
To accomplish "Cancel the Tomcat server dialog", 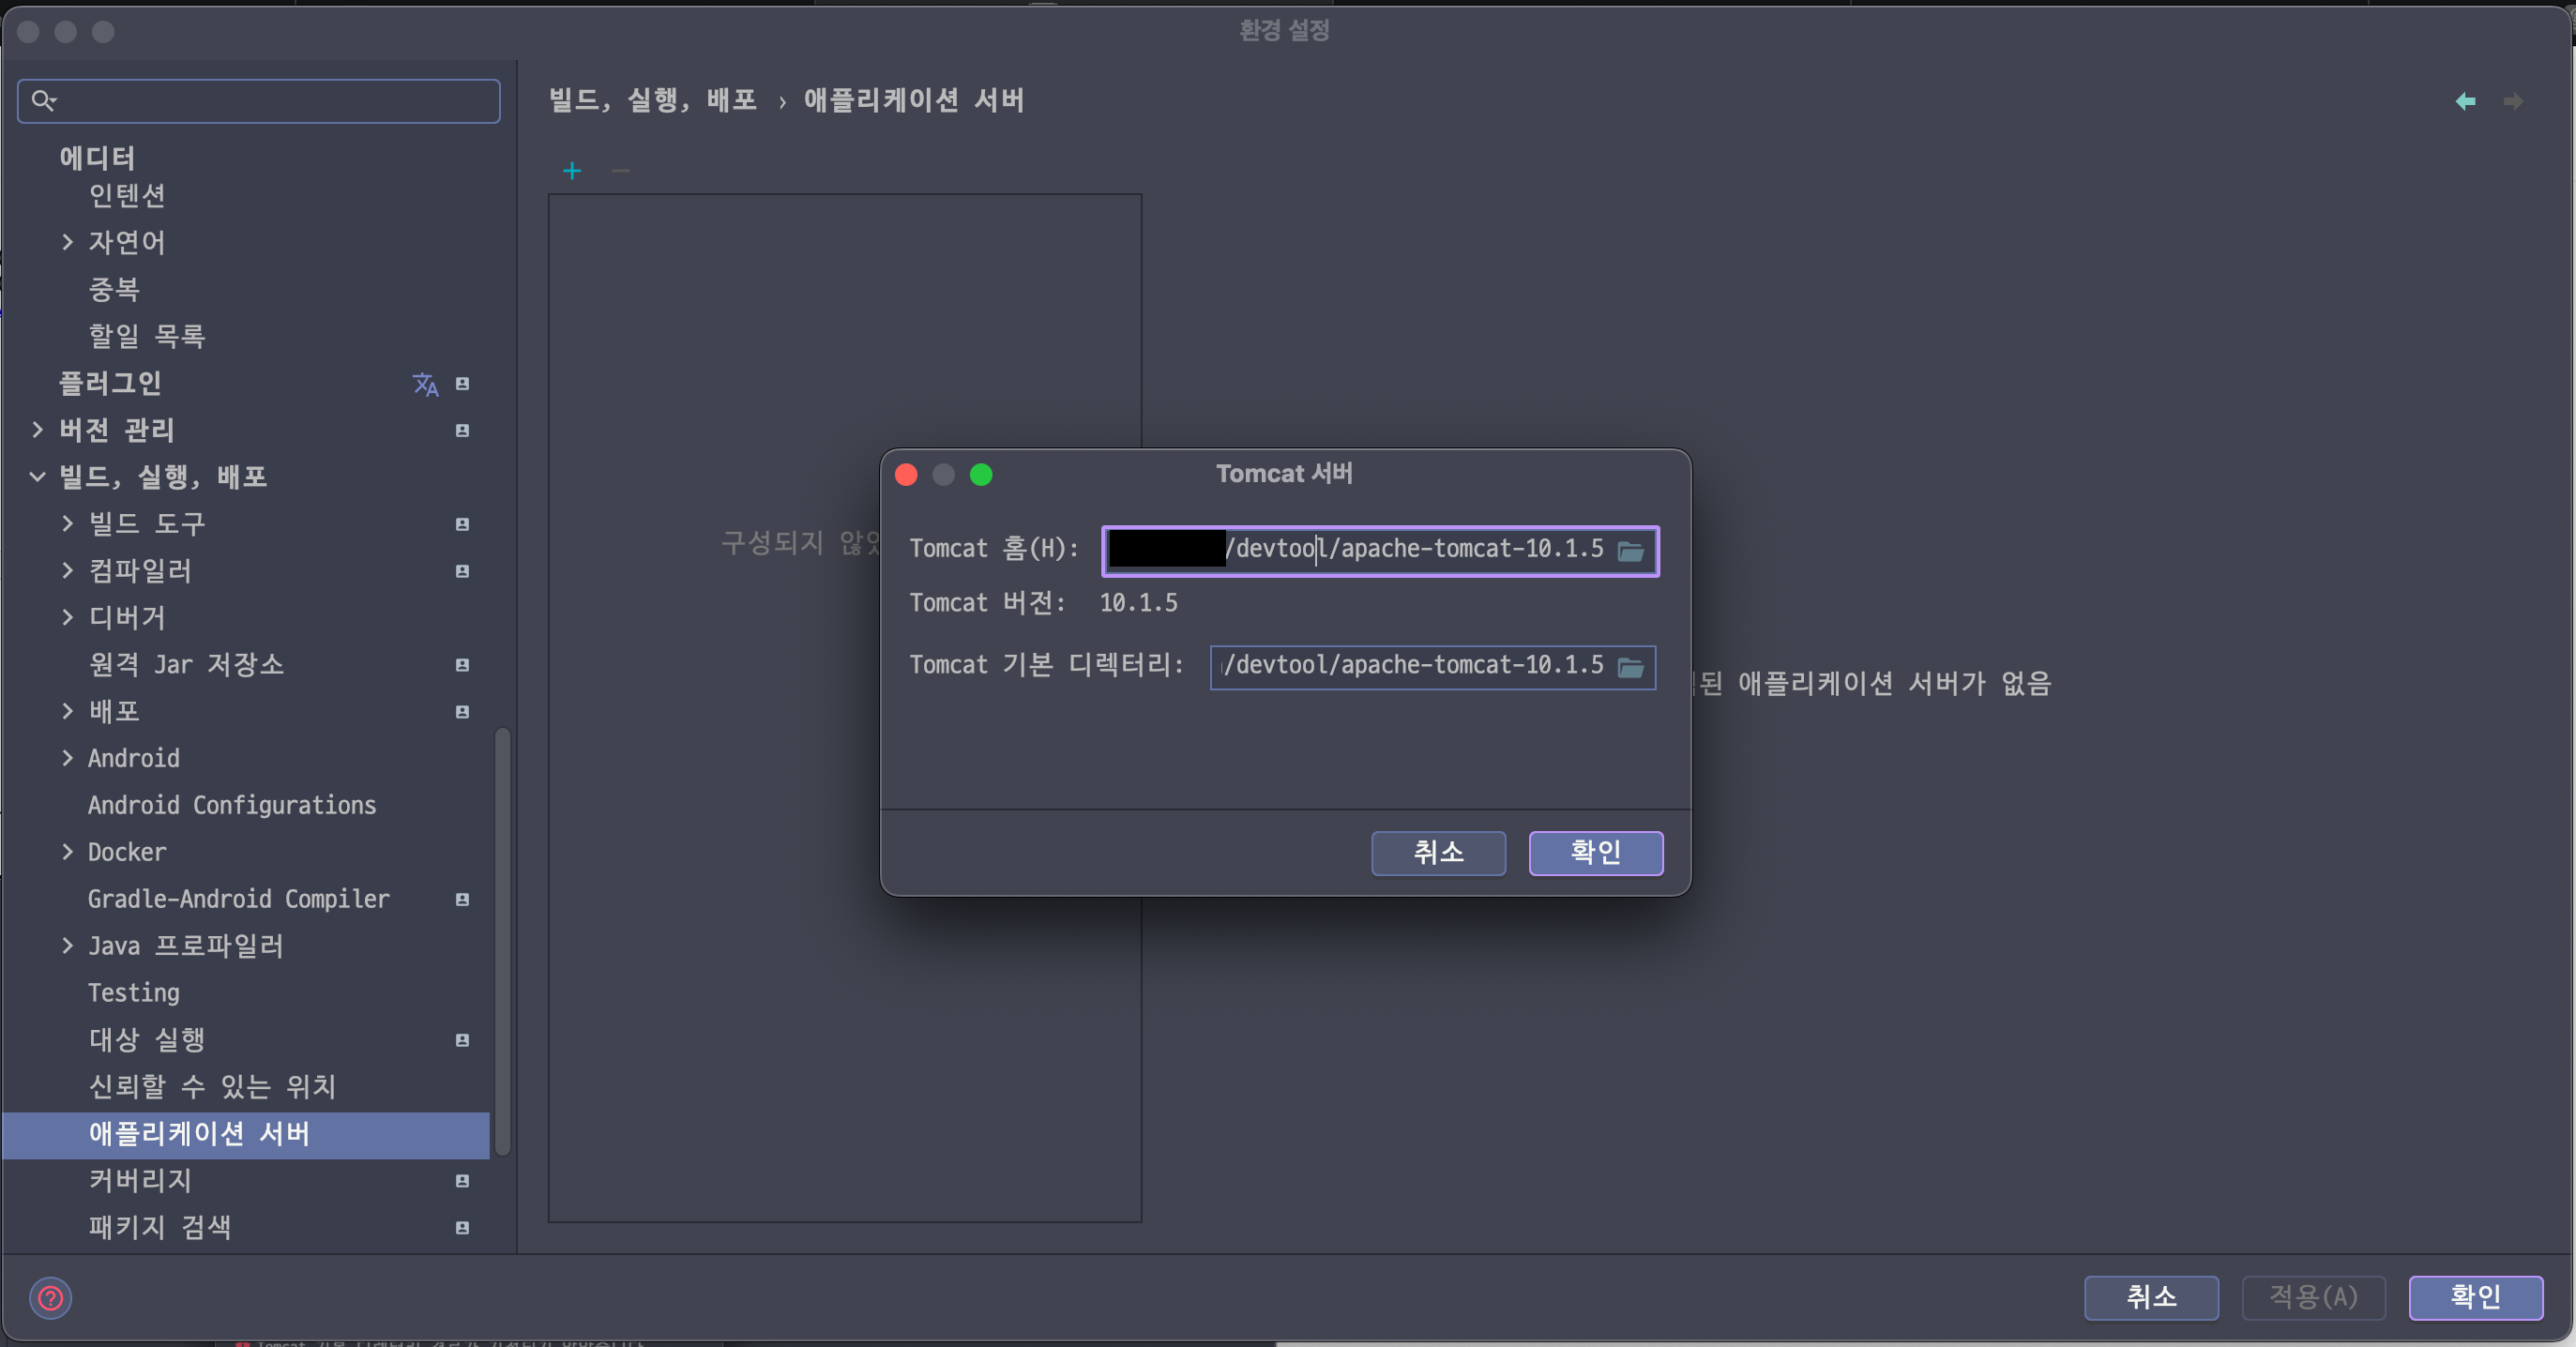I will [1437, 852].
